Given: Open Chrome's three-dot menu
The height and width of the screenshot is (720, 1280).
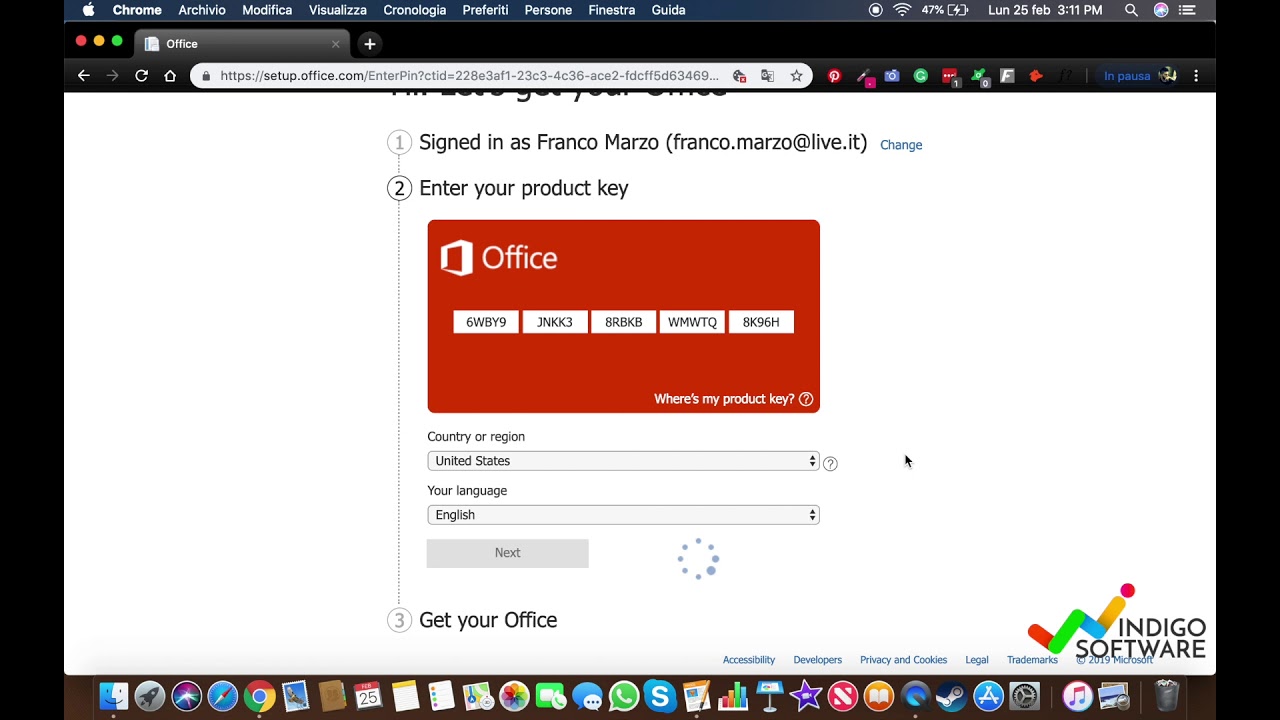Looking at the screenshot, I should [1196, 76].
